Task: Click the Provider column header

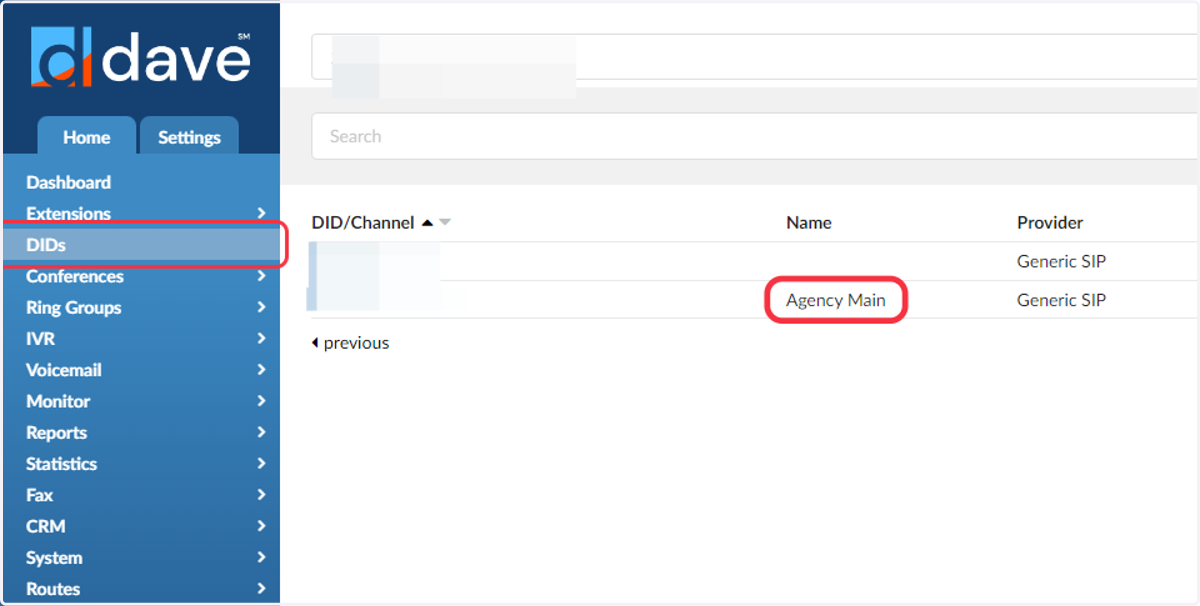Action: pyautogui.click(x=1050, y=222)
